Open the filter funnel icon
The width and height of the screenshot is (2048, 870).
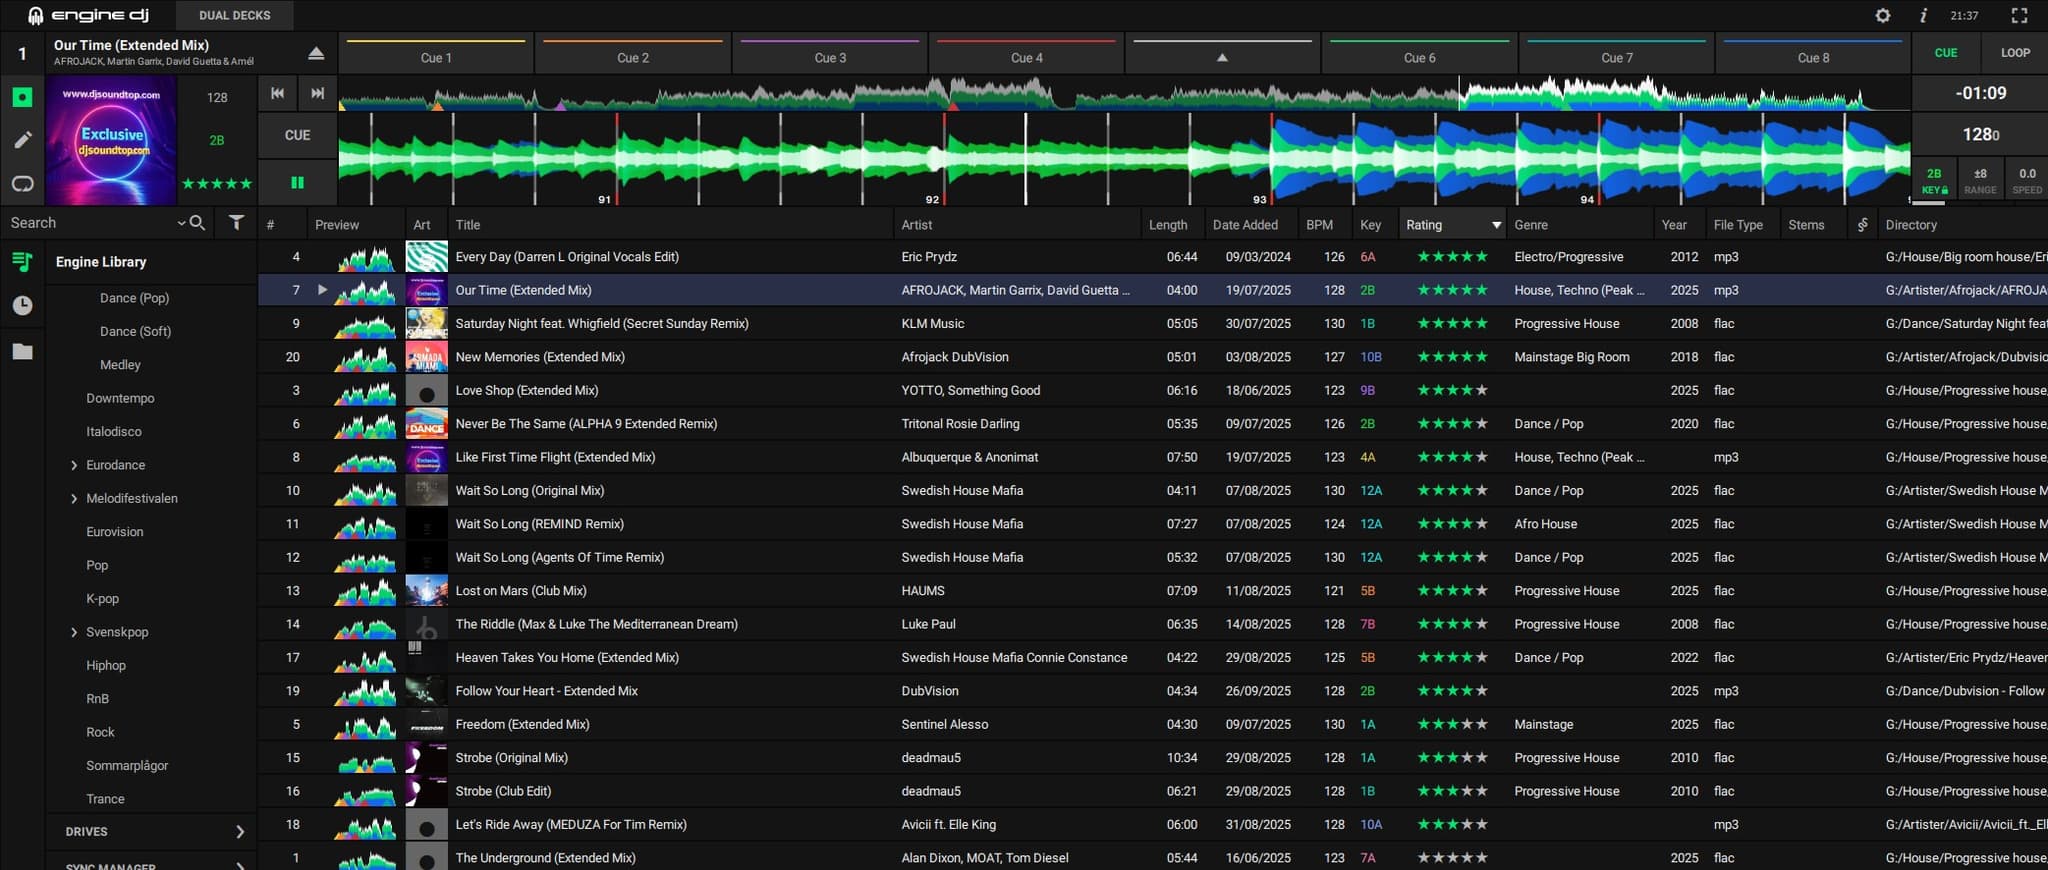tap(236, 223)
